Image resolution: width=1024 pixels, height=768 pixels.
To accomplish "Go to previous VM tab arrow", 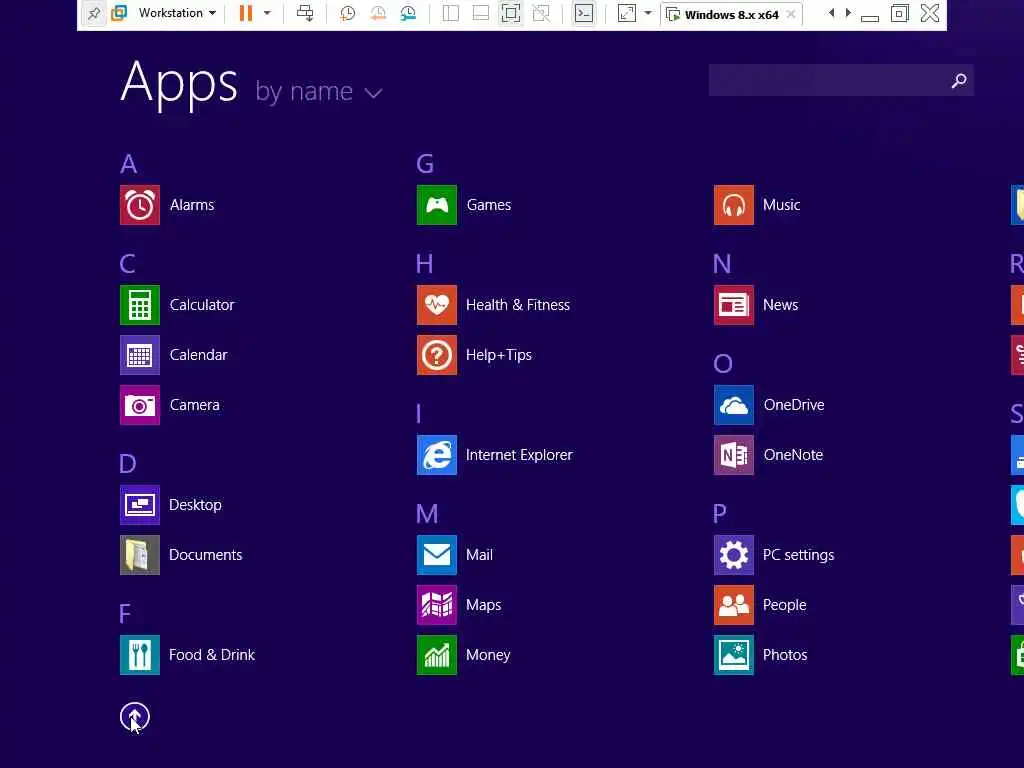I will click(831, 12).
